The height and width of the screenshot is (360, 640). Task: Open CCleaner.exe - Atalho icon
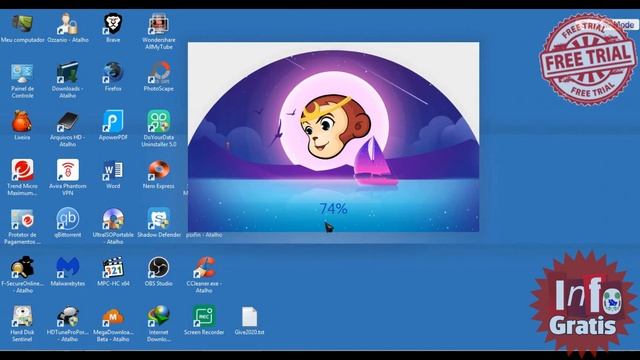[x=204, y=267]
